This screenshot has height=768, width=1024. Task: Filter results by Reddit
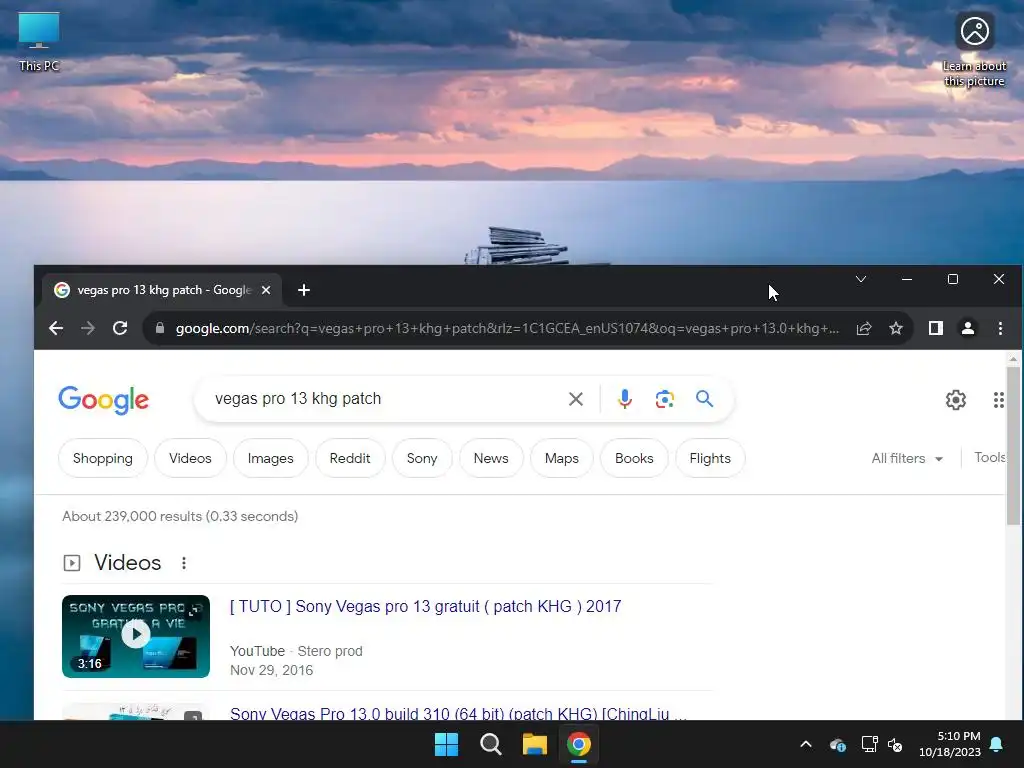[350, 458]
